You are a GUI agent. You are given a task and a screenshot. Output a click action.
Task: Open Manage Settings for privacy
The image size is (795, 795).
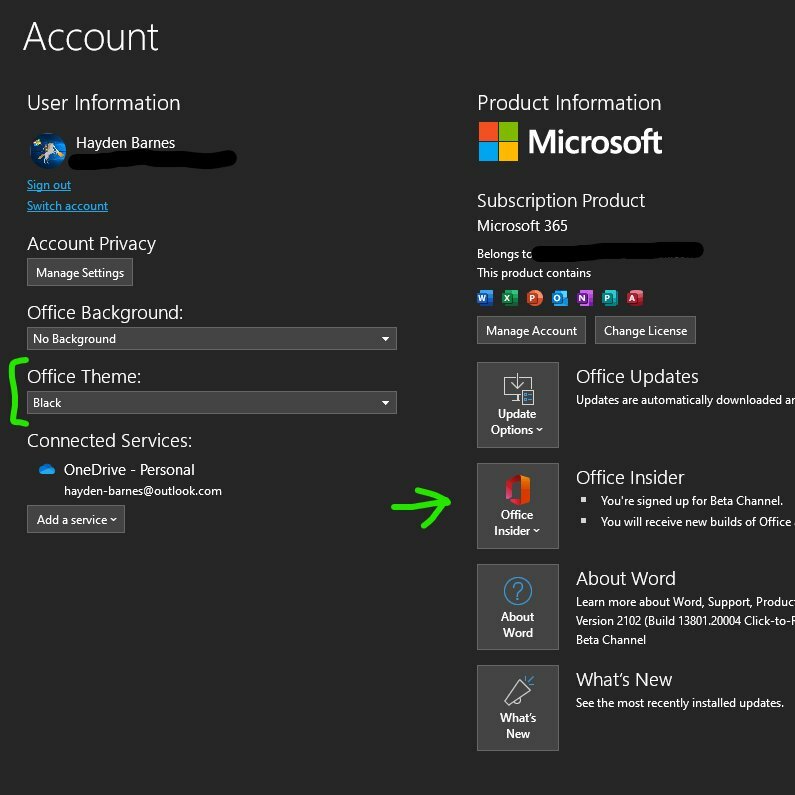(x=80, y=272)
